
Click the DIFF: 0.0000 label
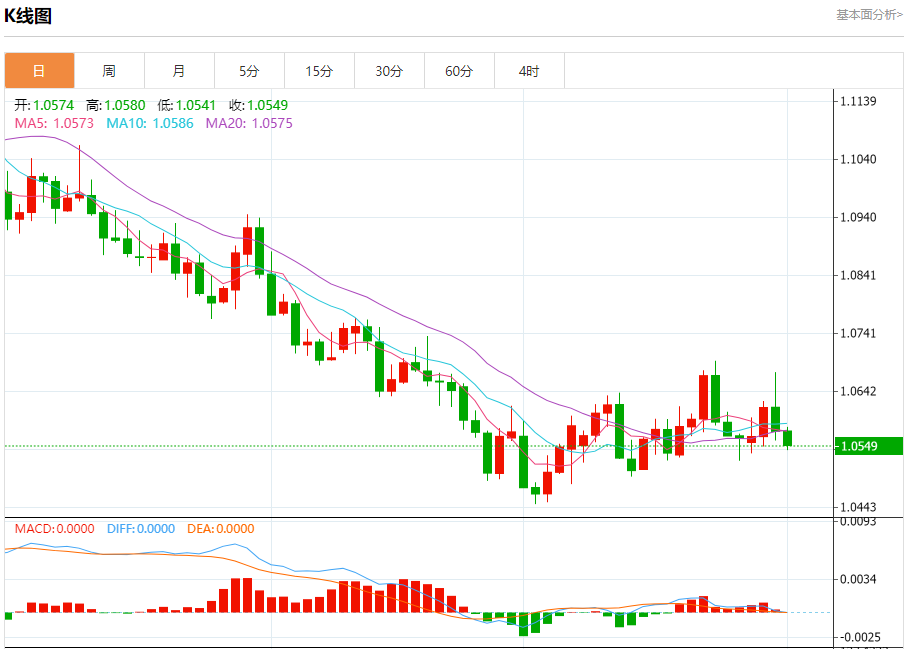141,528
